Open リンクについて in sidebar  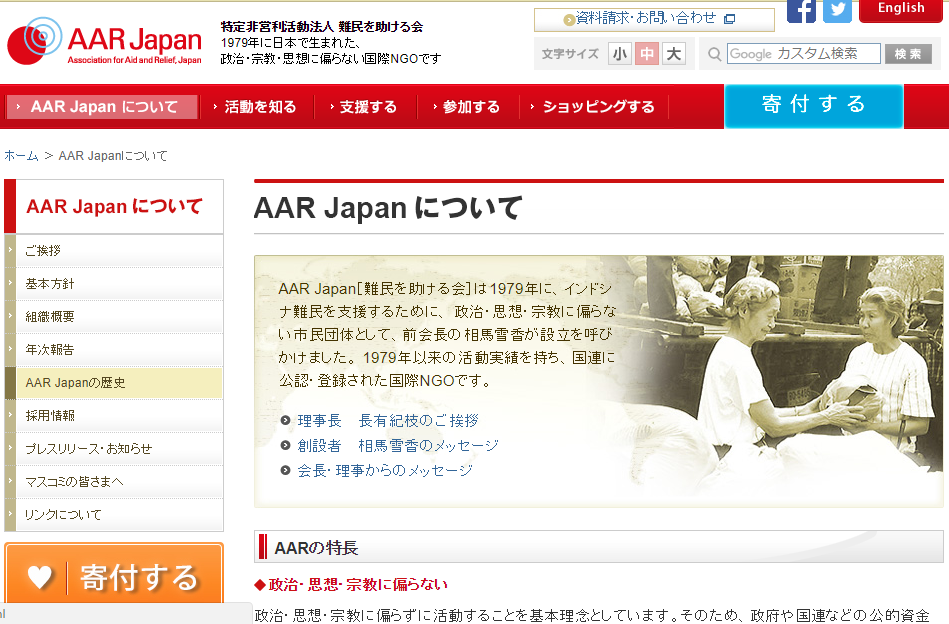[114, 515]
